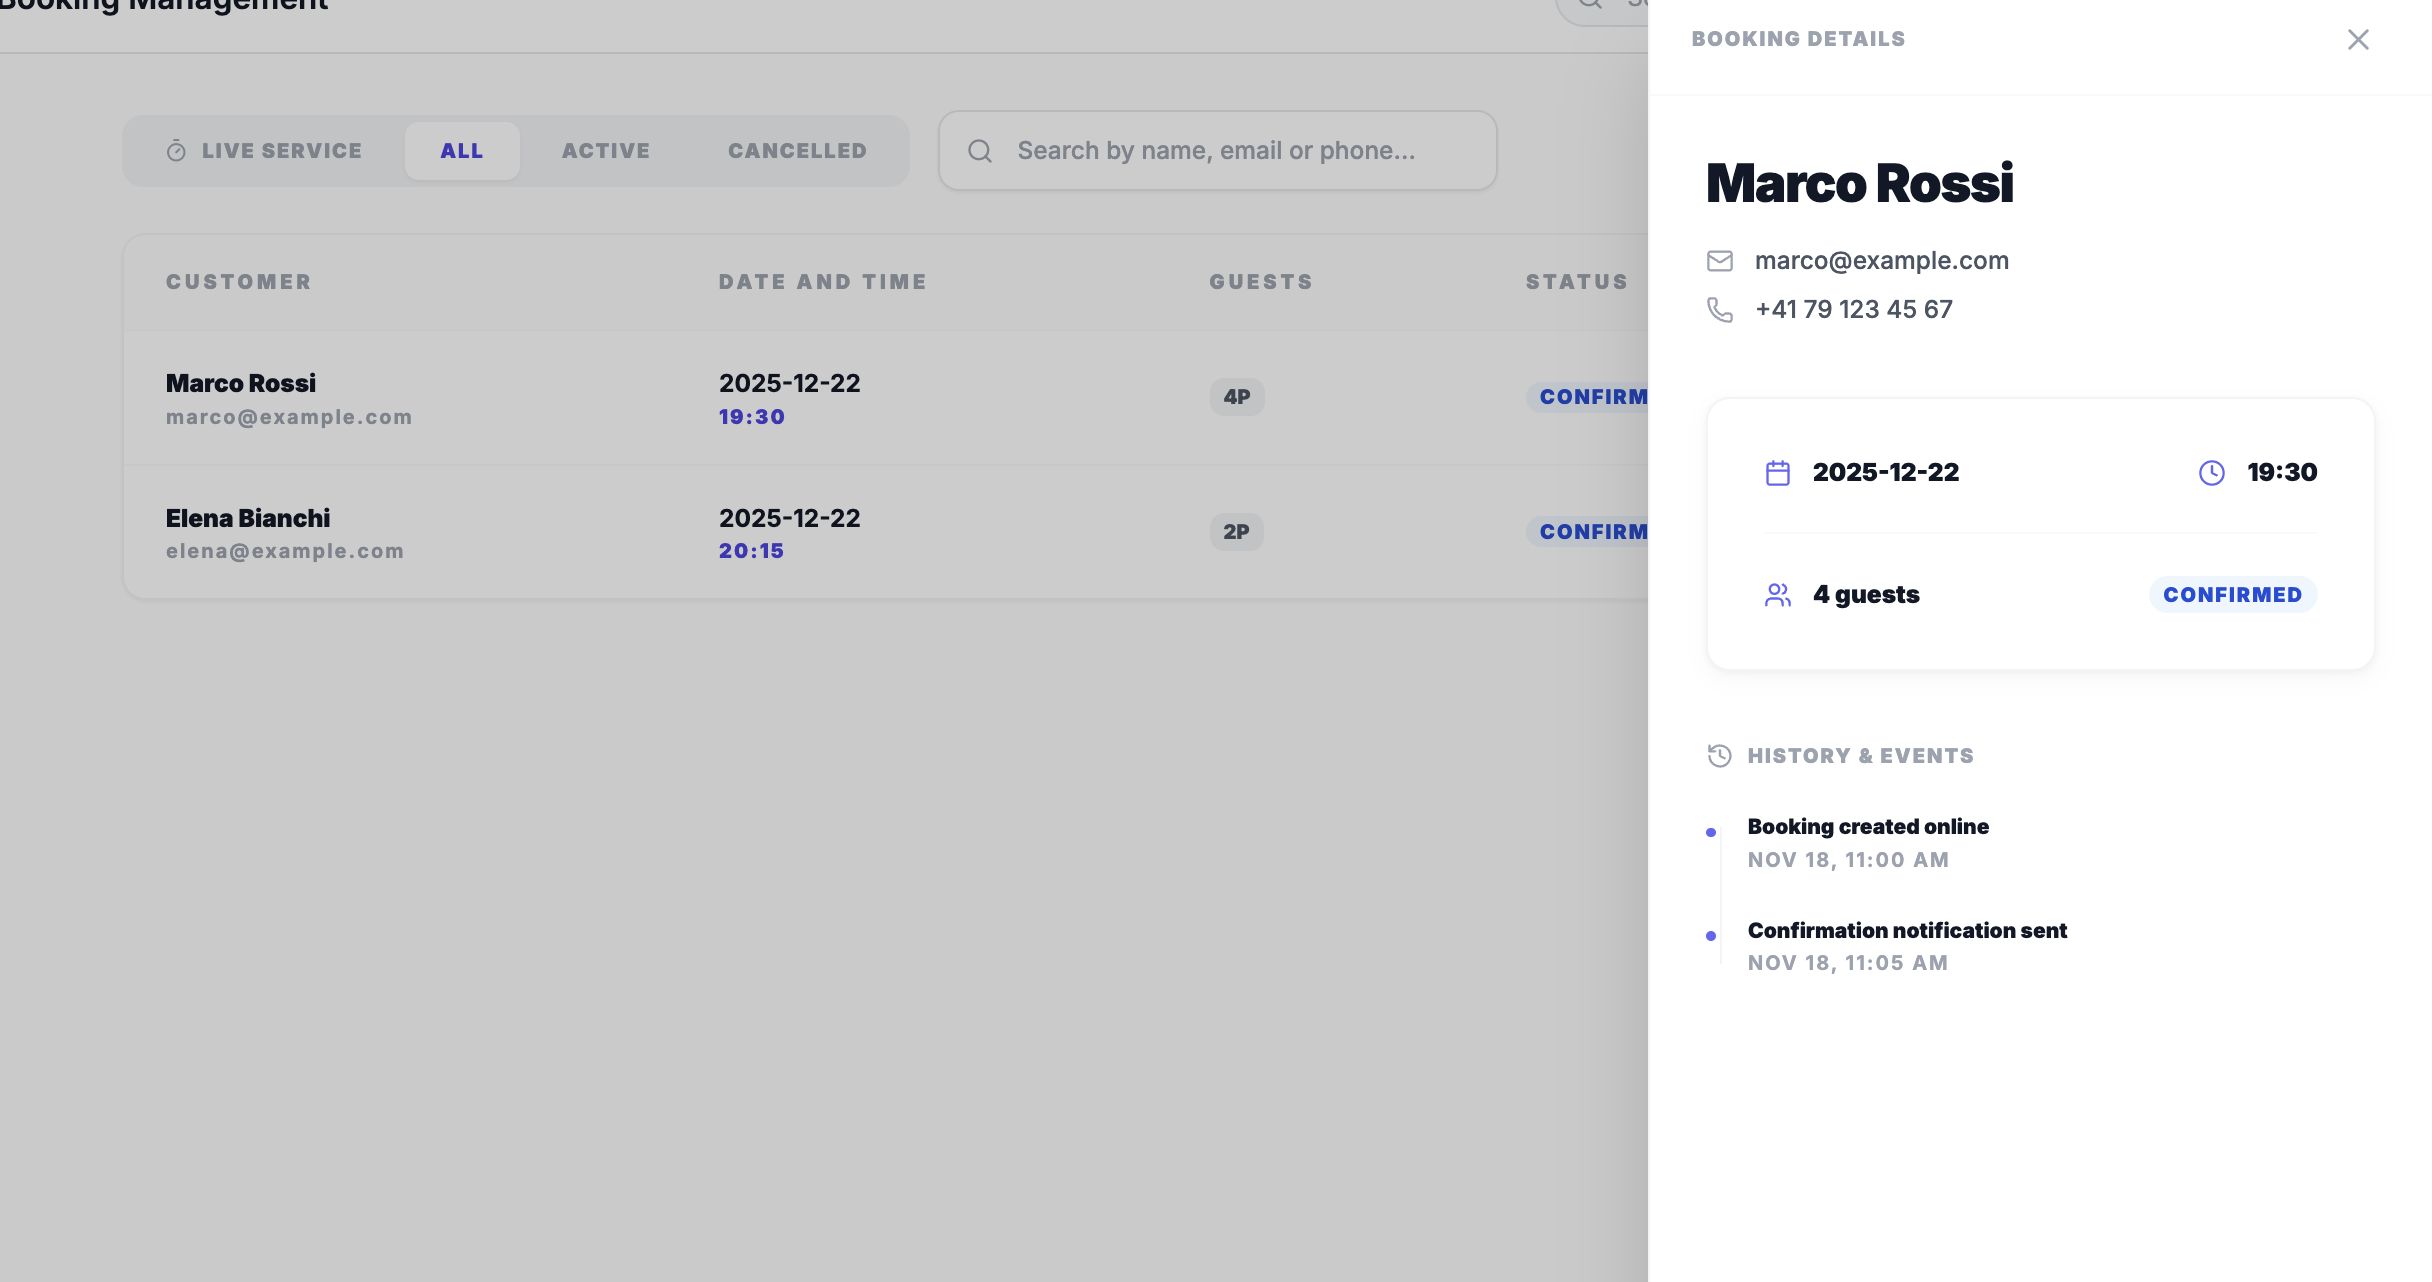Click marco@example.com email in details panel
The image size is (2432, 1282).
(x=1881, y=261)
